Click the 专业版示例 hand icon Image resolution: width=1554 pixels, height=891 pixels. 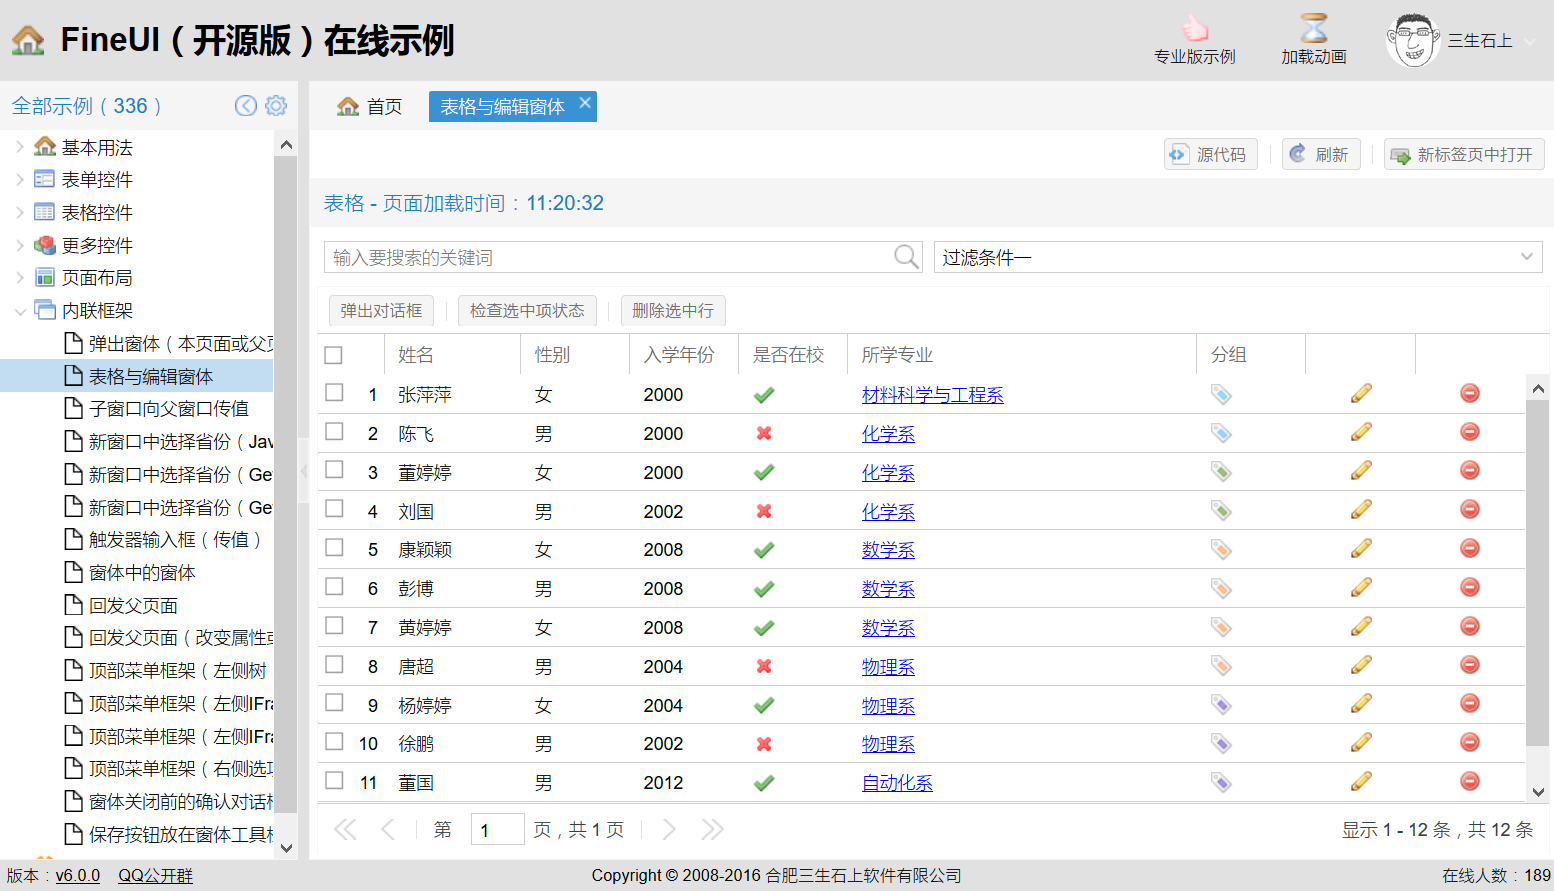tap(1194, 29)
